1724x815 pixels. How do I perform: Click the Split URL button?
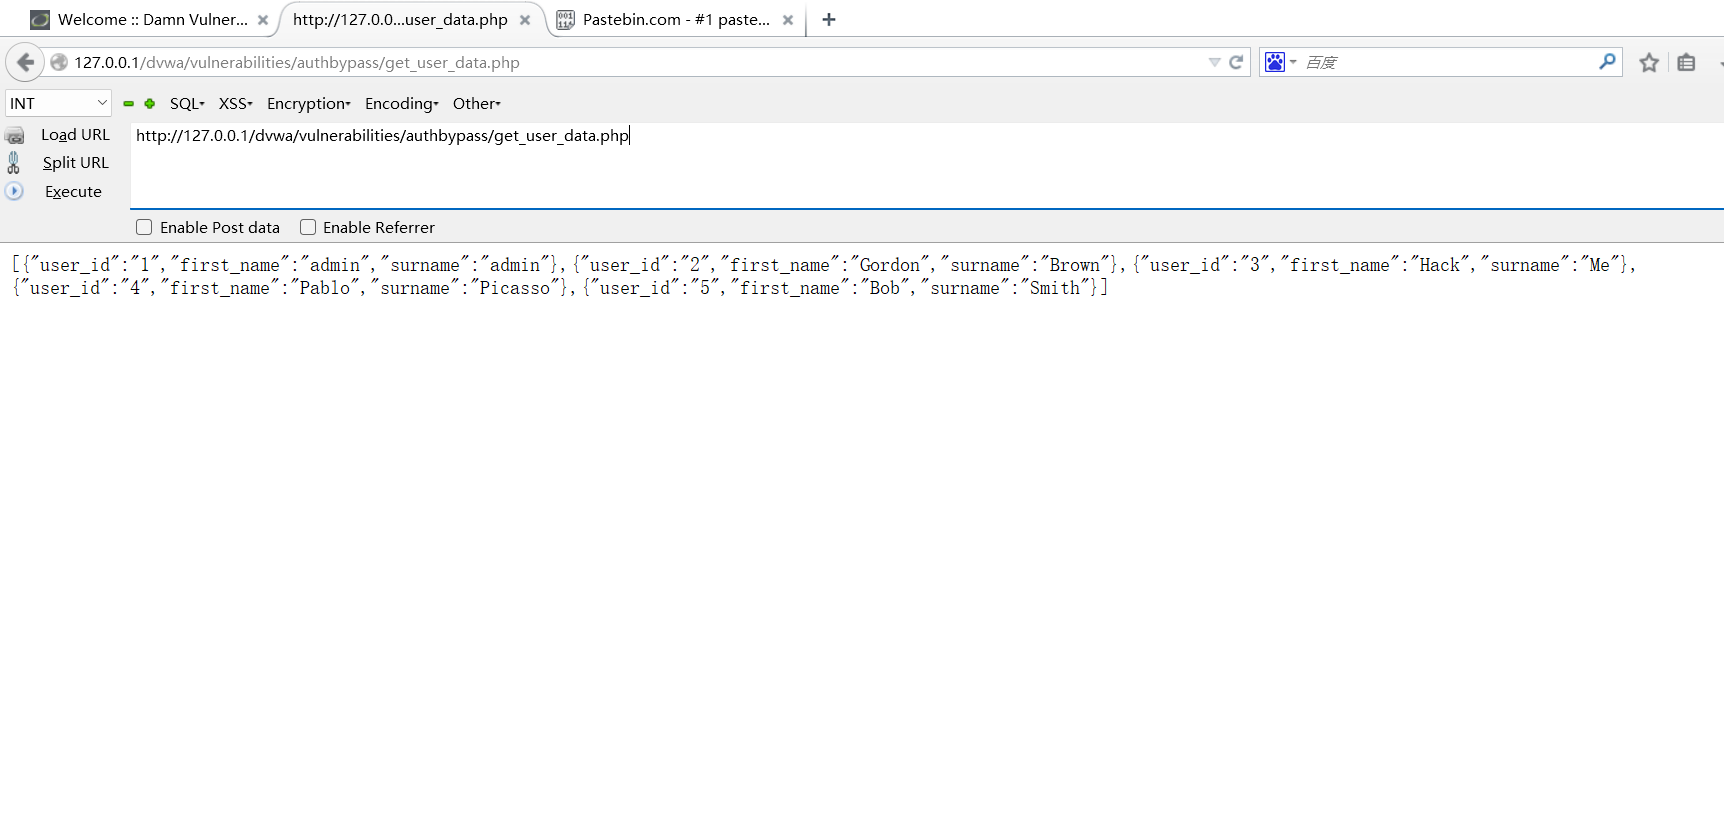tap(75, 163)
